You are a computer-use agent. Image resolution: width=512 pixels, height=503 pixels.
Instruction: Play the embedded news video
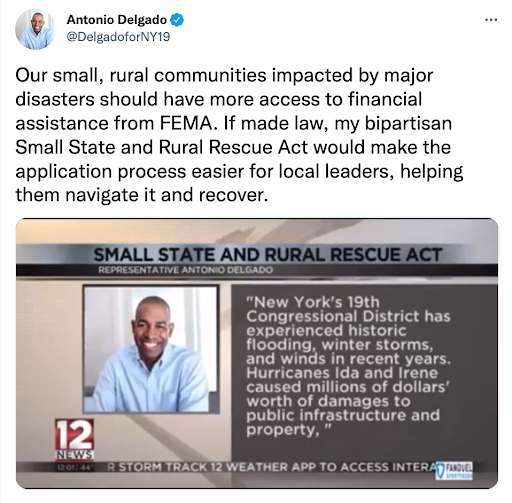pos(257,353)
